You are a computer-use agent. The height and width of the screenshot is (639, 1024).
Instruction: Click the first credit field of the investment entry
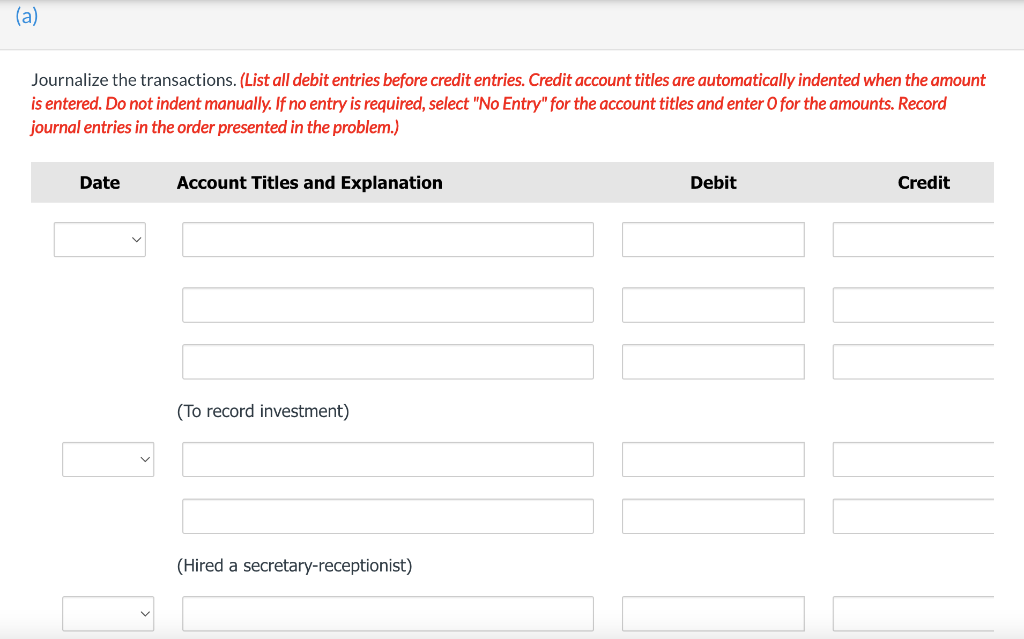tap(914, 240)
